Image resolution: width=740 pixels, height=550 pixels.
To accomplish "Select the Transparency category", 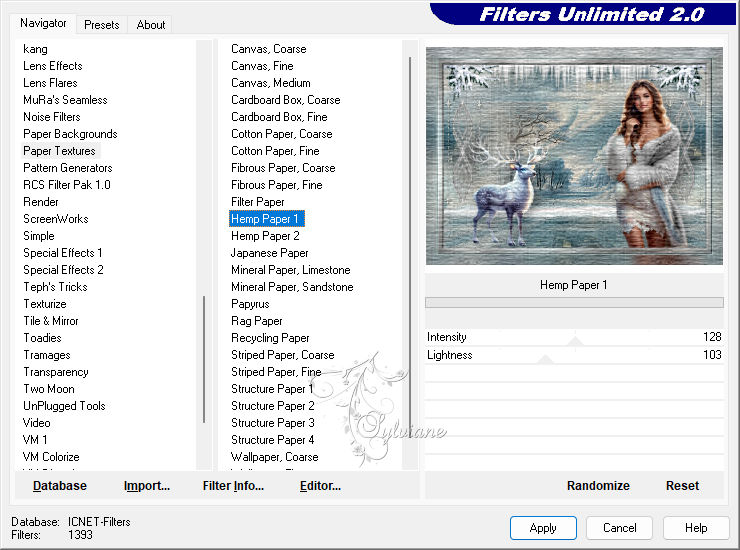I will coord(56,372).
